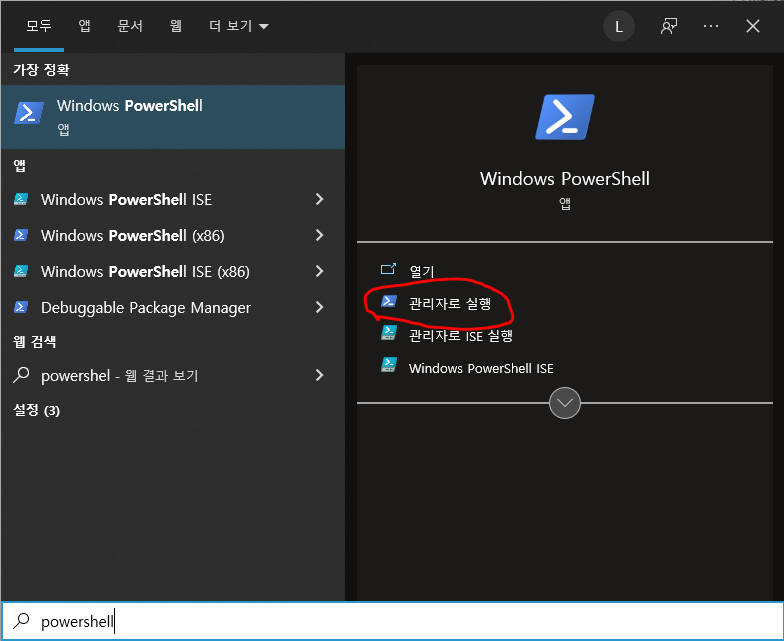784x641 pixels.
Task: Switch to the 모두 tab
Action: 39,26
